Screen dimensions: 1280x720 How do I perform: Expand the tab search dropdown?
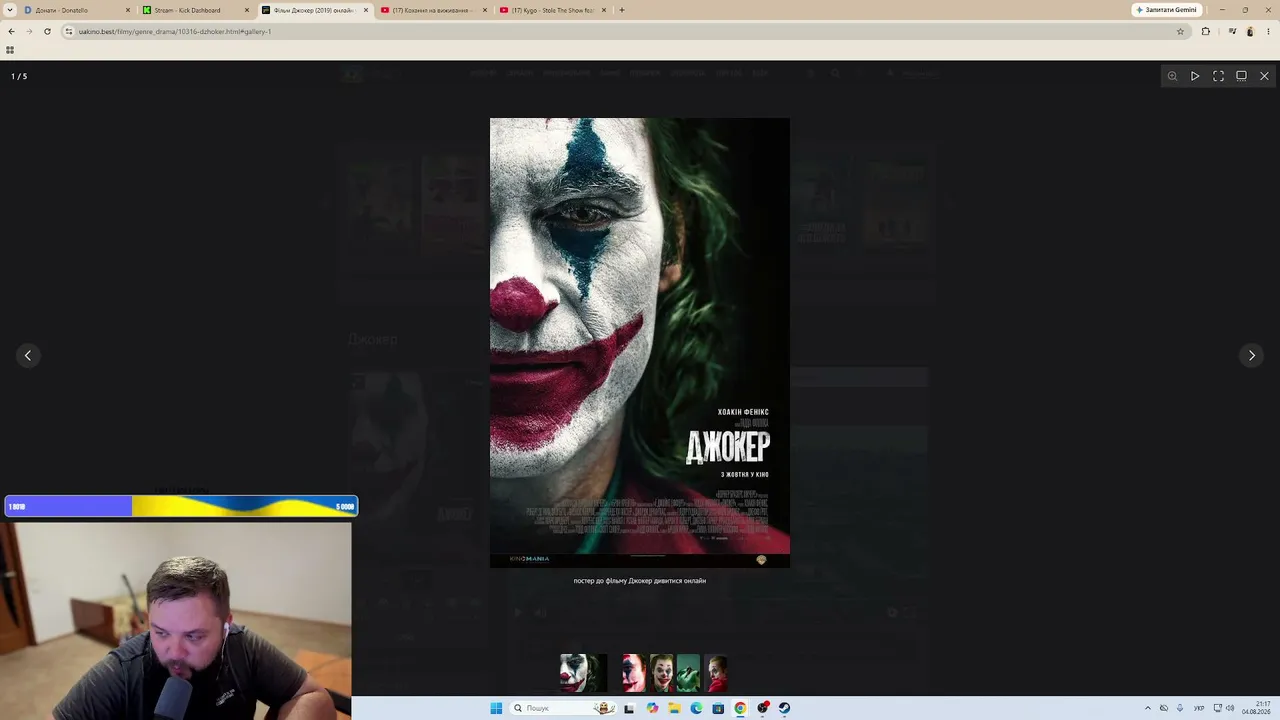tap(10, 10)
